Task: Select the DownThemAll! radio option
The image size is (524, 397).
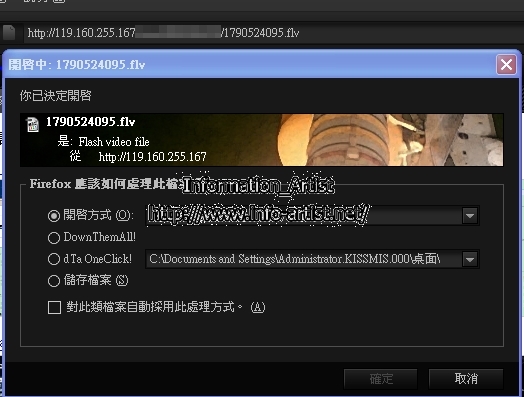Action: (x=53, y=238)
